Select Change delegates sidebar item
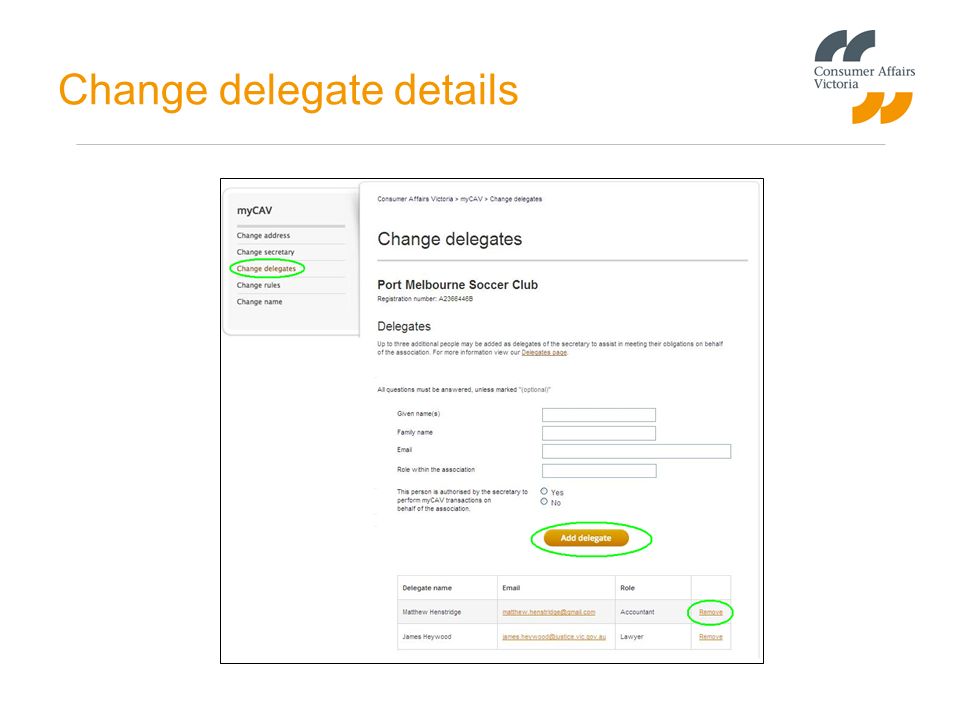Screen dimensions: 960x720 click(266, 269)
